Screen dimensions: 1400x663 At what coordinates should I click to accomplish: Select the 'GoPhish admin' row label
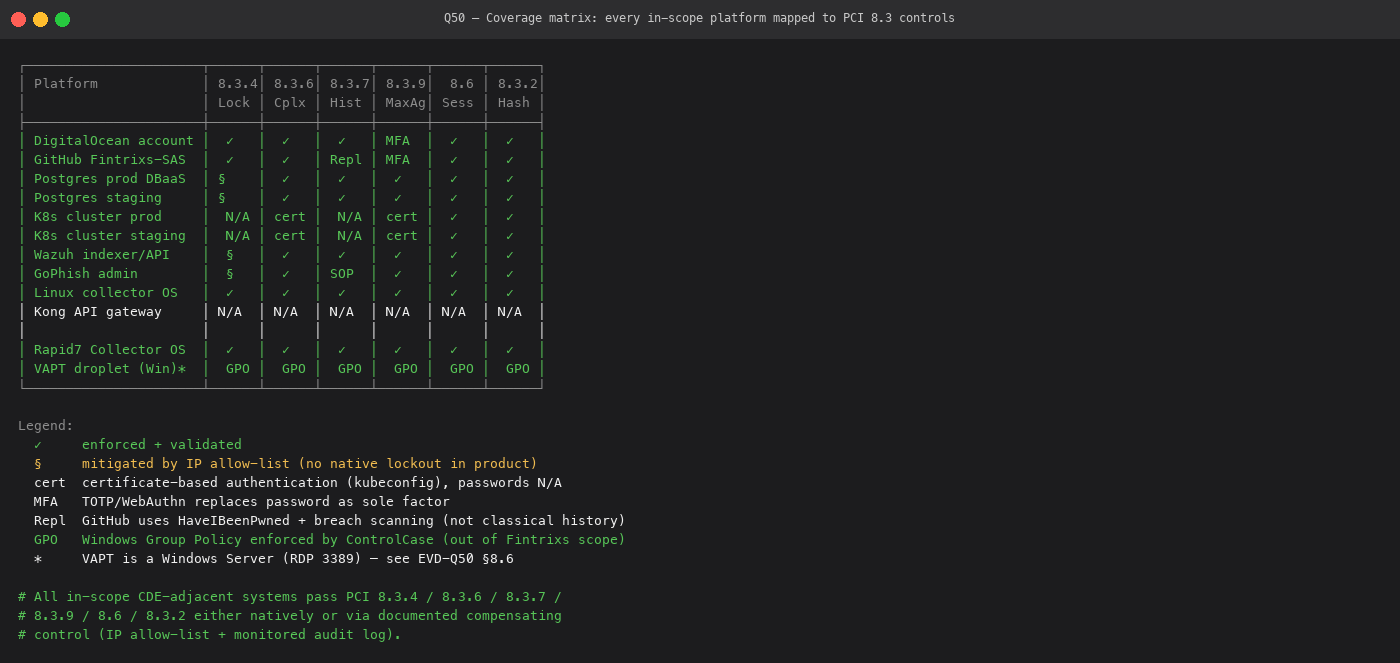(x=86, y=274)
